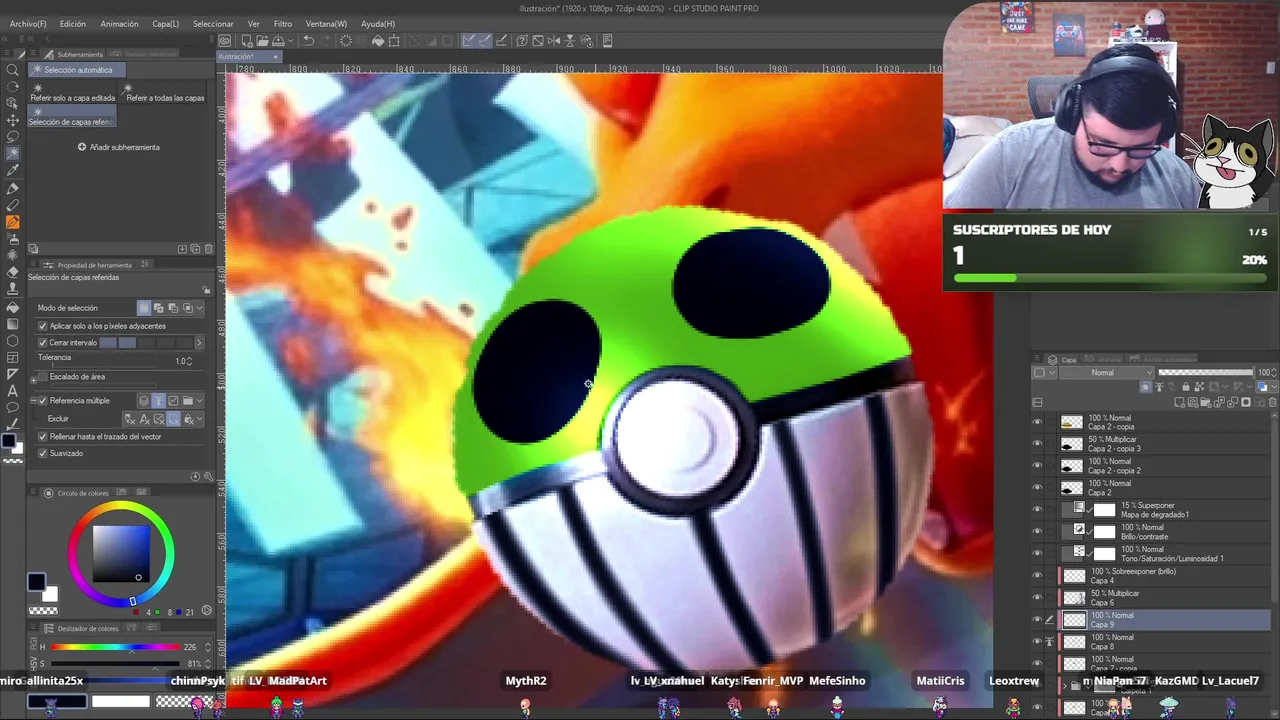Click the Fill bucket command bar icon
The width and height of the screenshot is (1280, 720).
tap(378, 41)
